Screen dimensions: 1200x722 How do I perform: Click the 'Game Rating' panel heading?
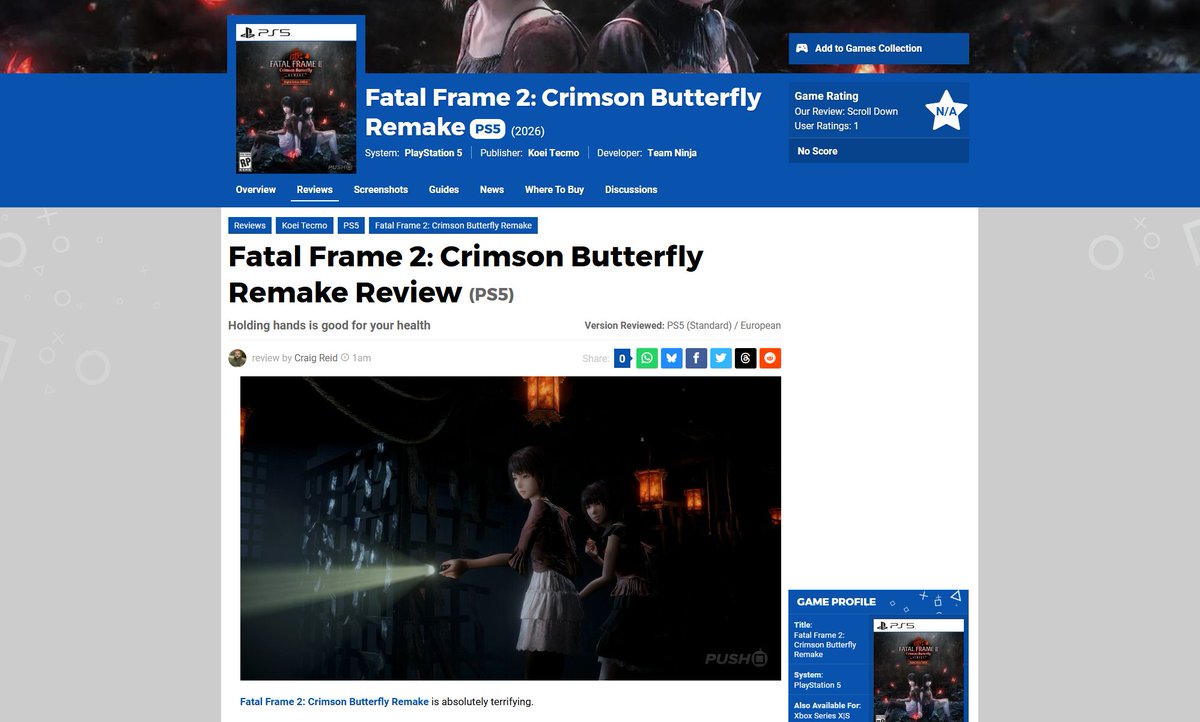tap(826, 97)
